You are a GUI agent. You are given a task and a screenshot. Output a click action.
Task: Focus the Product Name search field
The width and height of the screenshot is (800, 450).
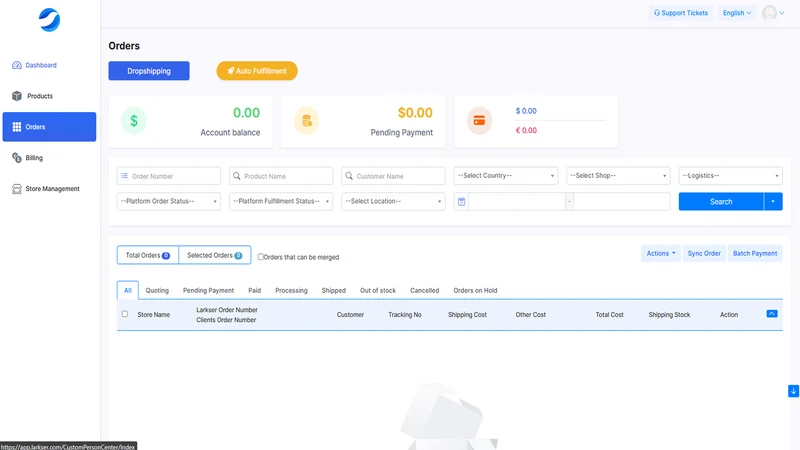(281, 176)
